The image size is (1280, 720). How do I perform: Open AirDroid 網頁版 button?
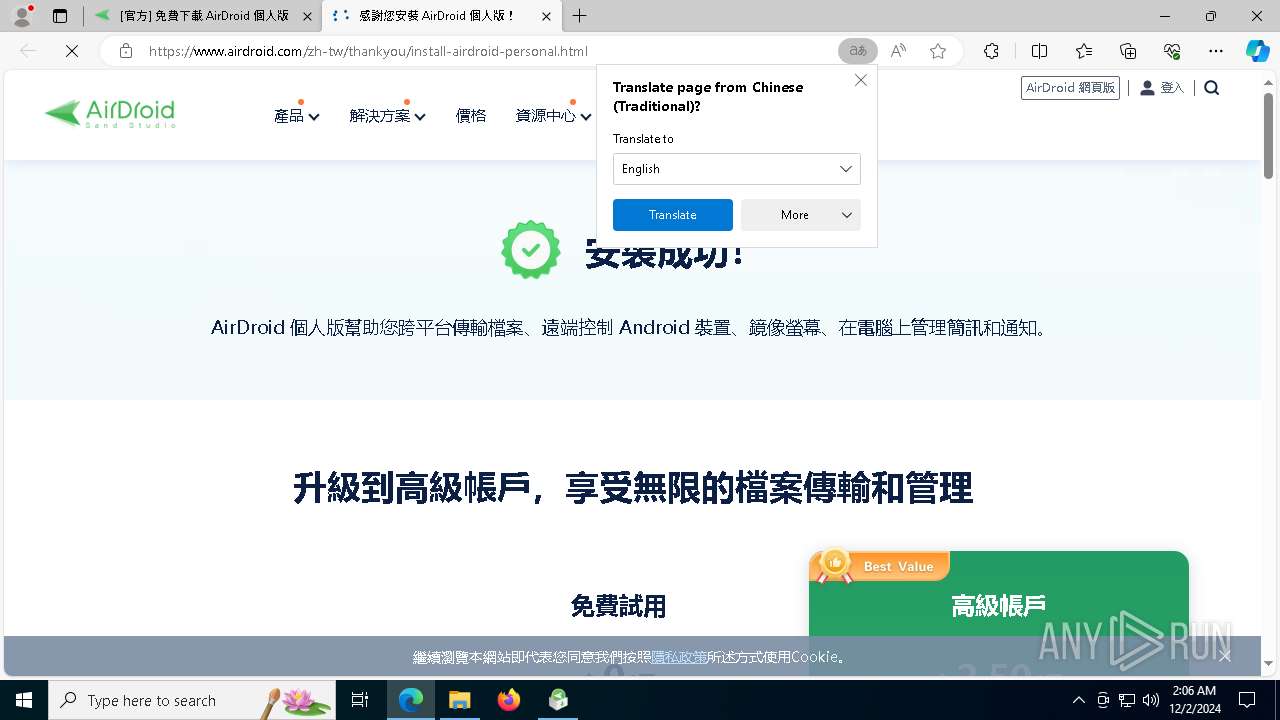tap(1070, 88)
